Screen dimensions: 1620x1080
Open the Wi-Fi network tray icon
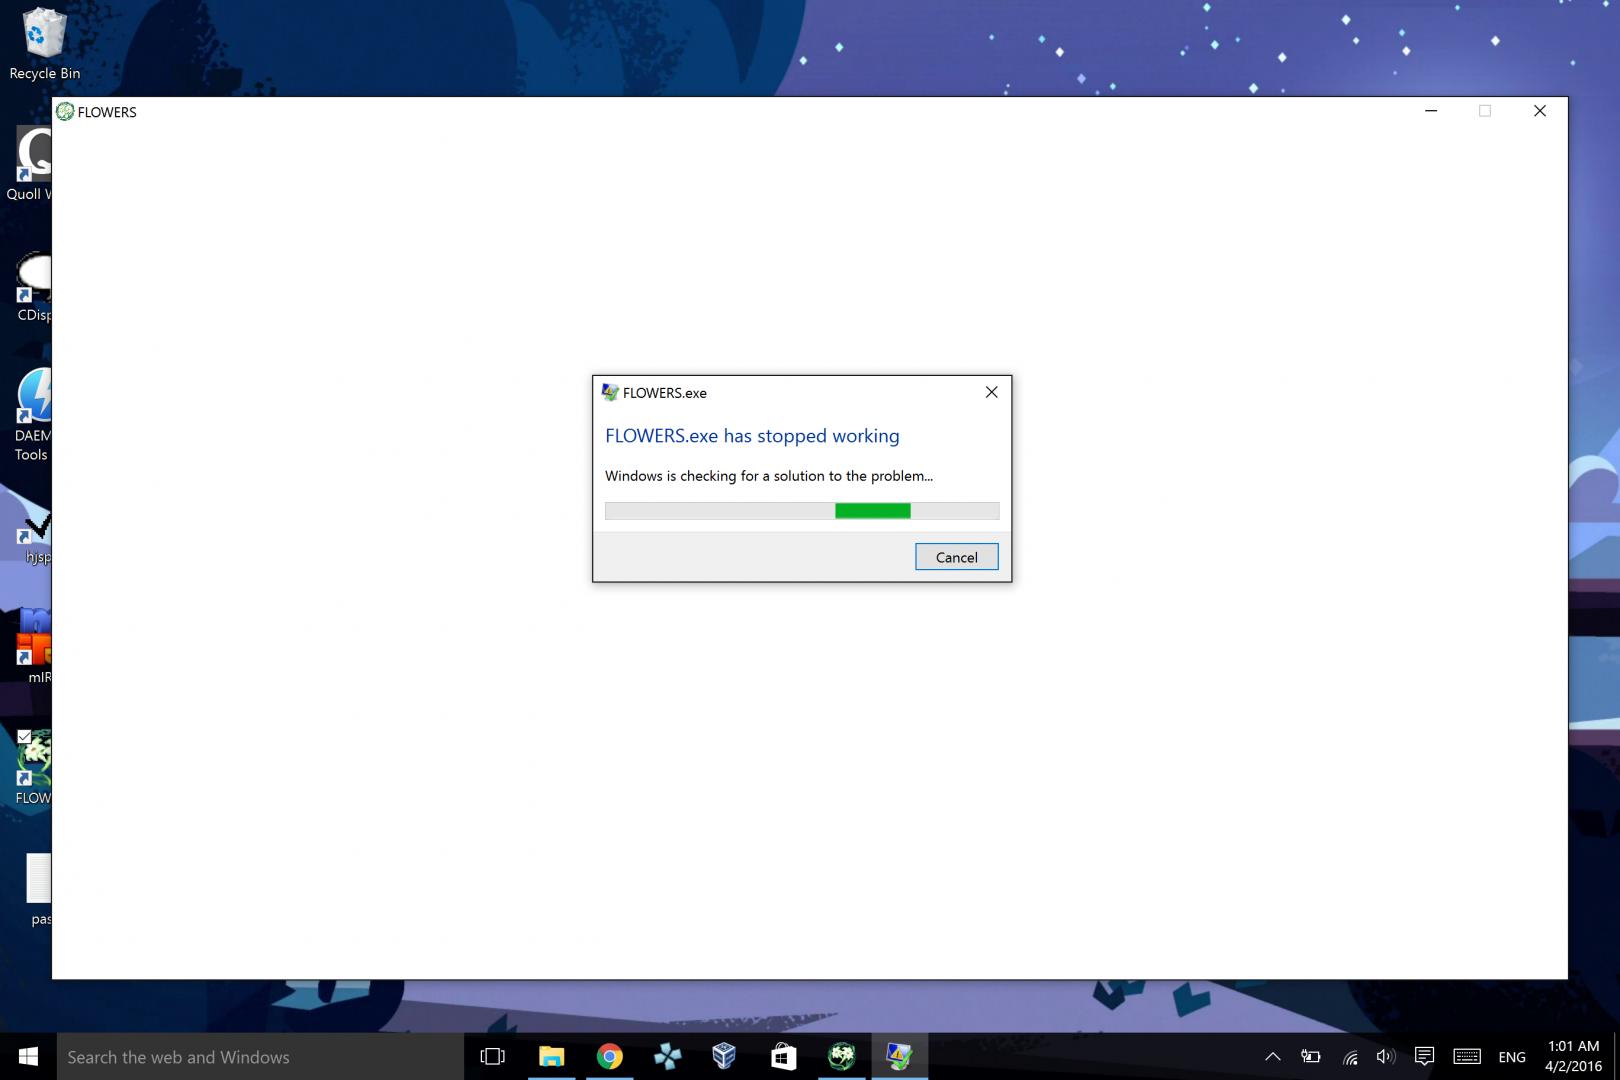pyautogui.click(x=1350, y=1056)
